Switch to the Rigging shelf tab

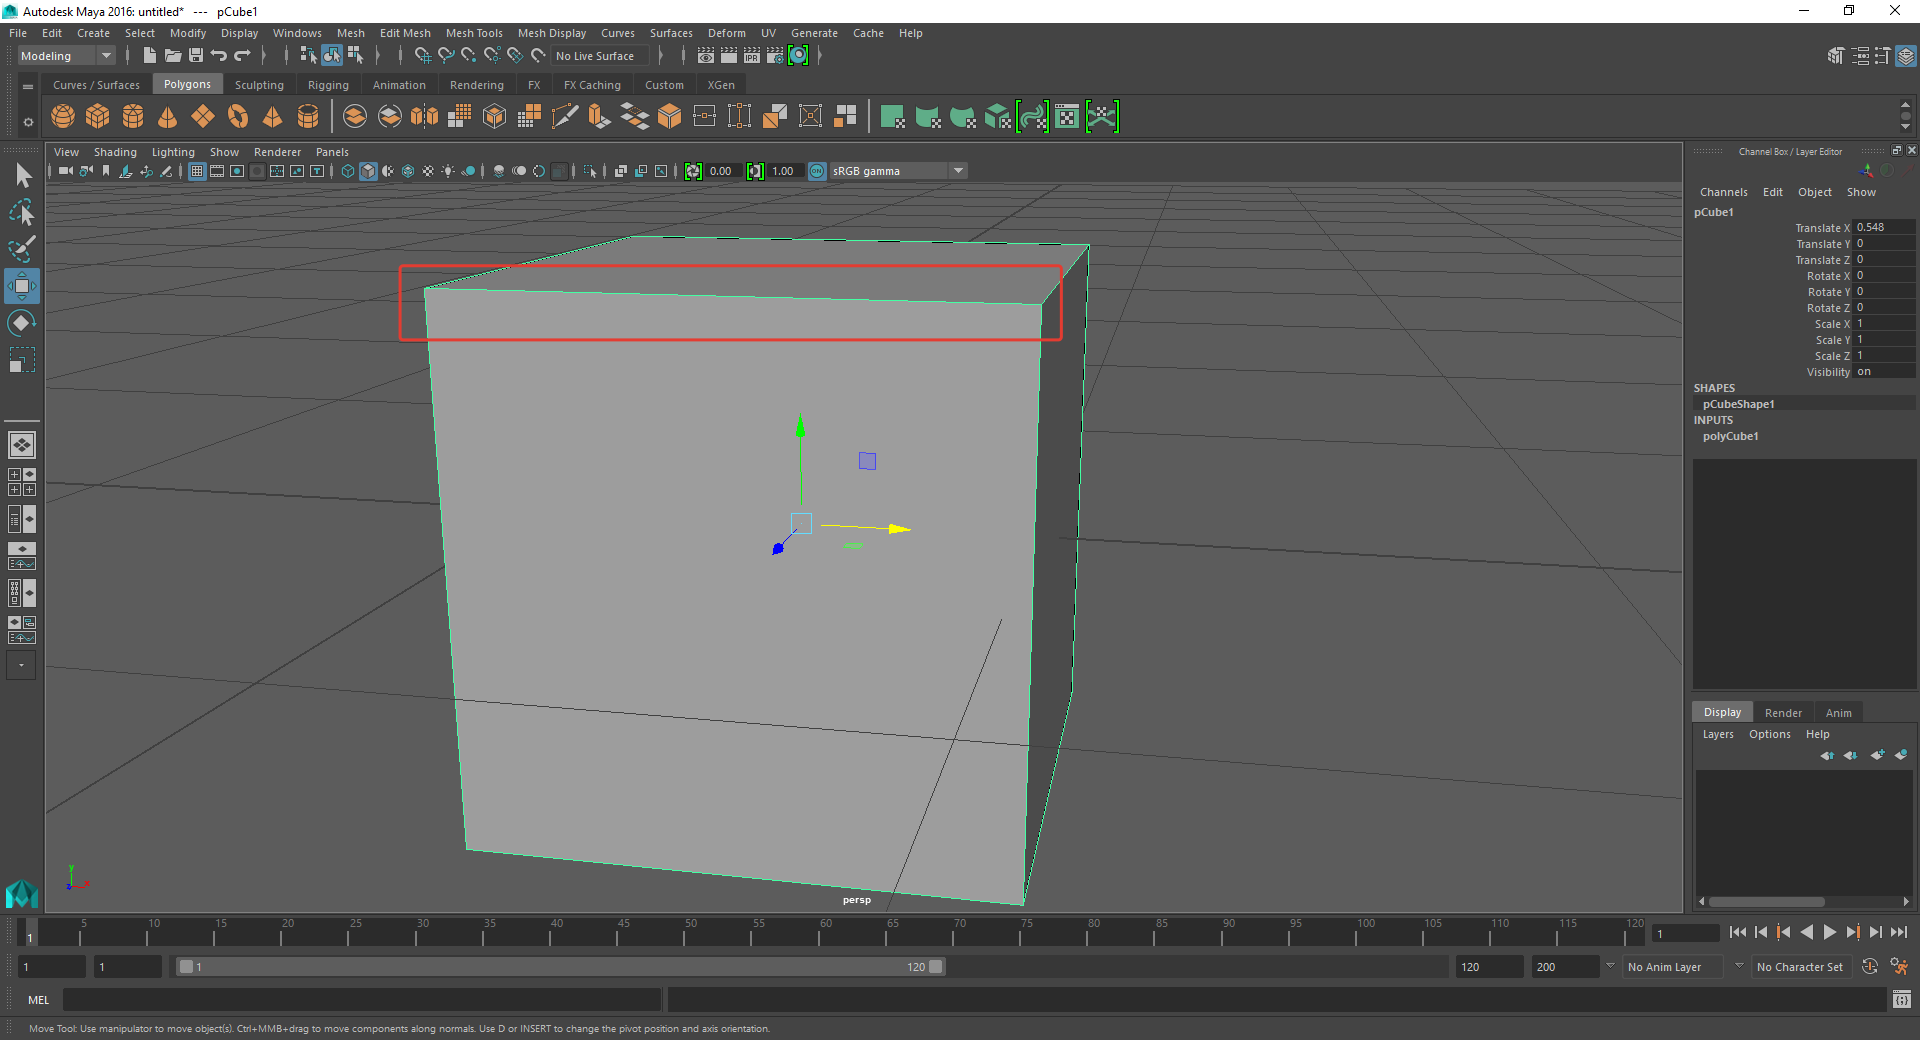tap(328, 85)
